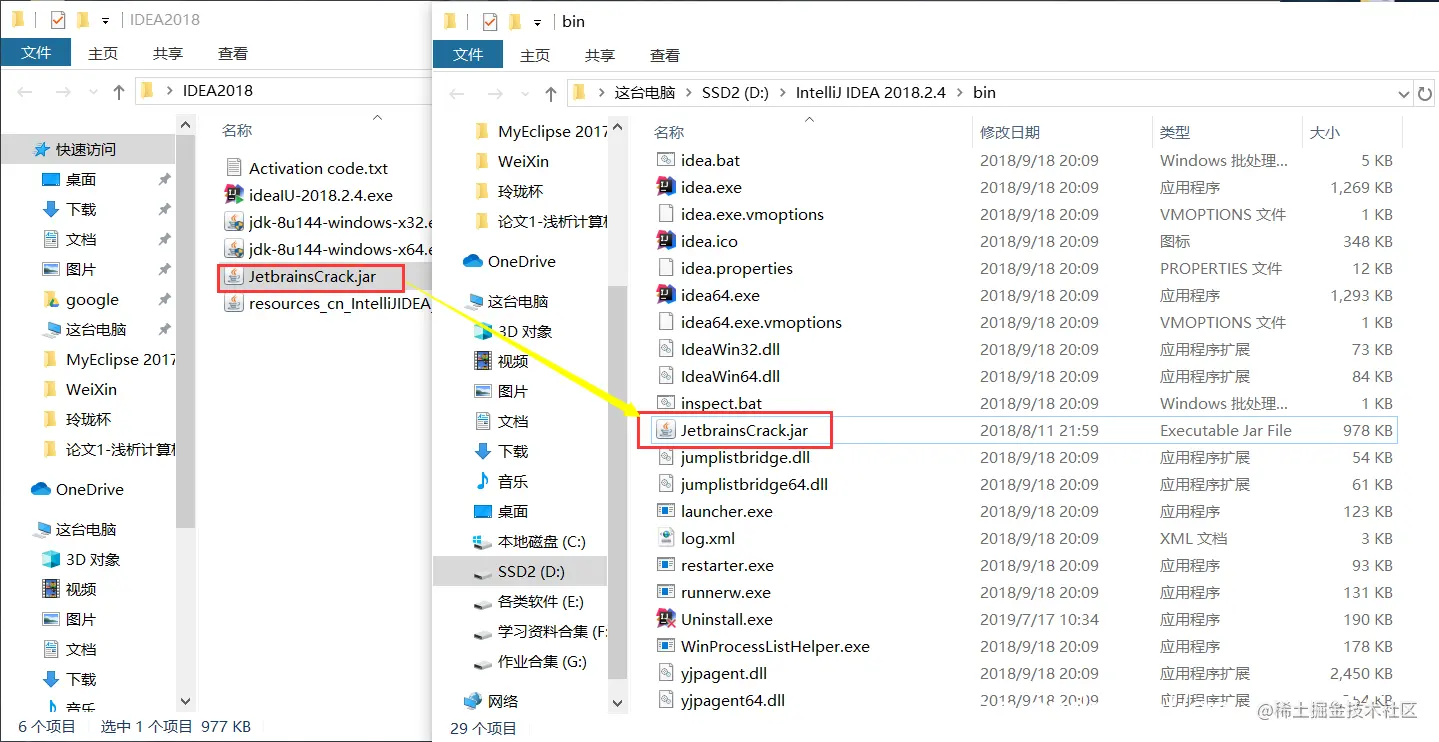Click properties checkmark icon in bin title bar

pos(490,21)
